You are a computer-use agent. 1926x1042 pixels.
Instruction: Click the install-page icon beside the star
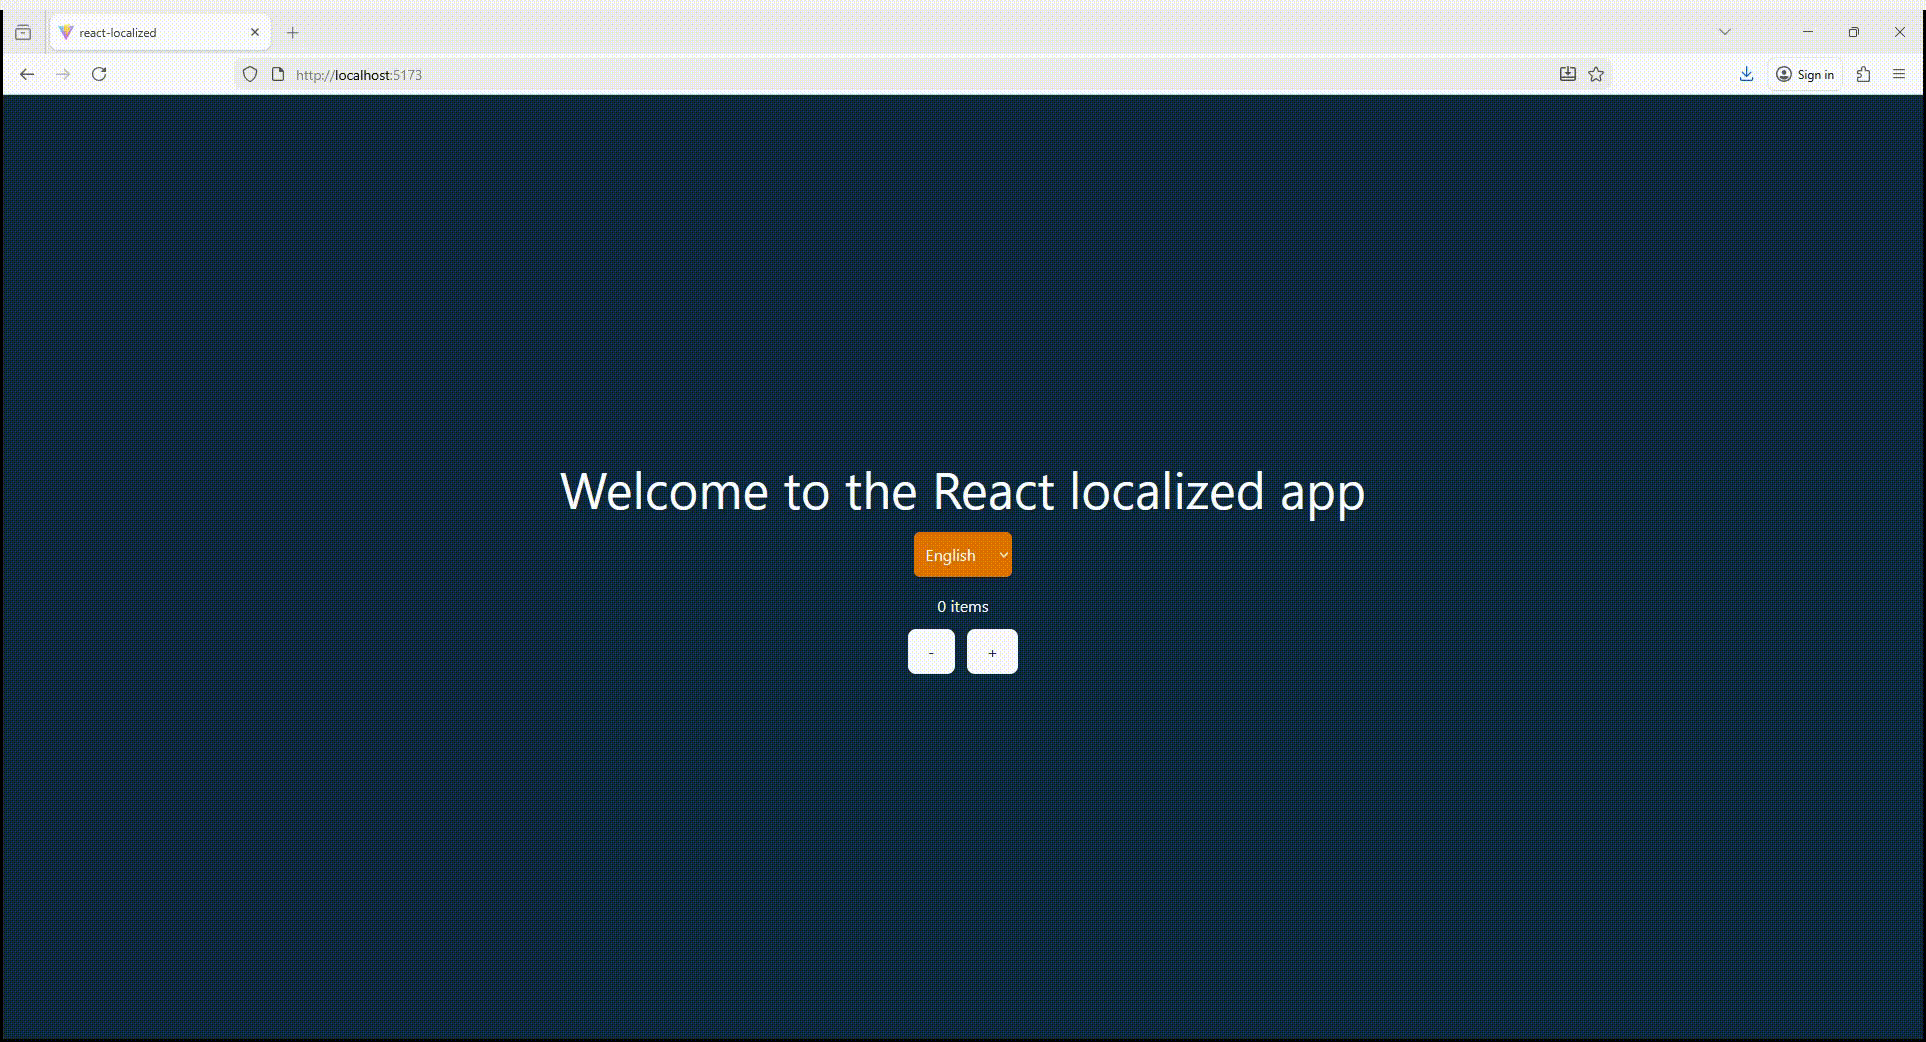tap(1567, 74)
